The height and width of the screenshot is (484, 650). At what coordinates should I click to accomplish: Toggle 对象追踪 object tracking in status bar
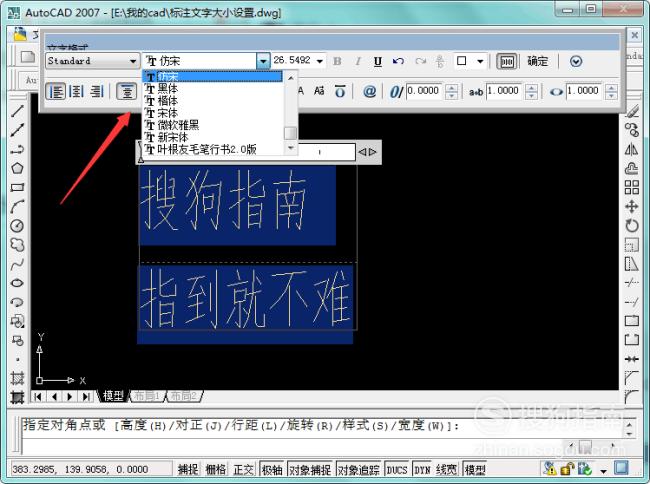point(359,469)
